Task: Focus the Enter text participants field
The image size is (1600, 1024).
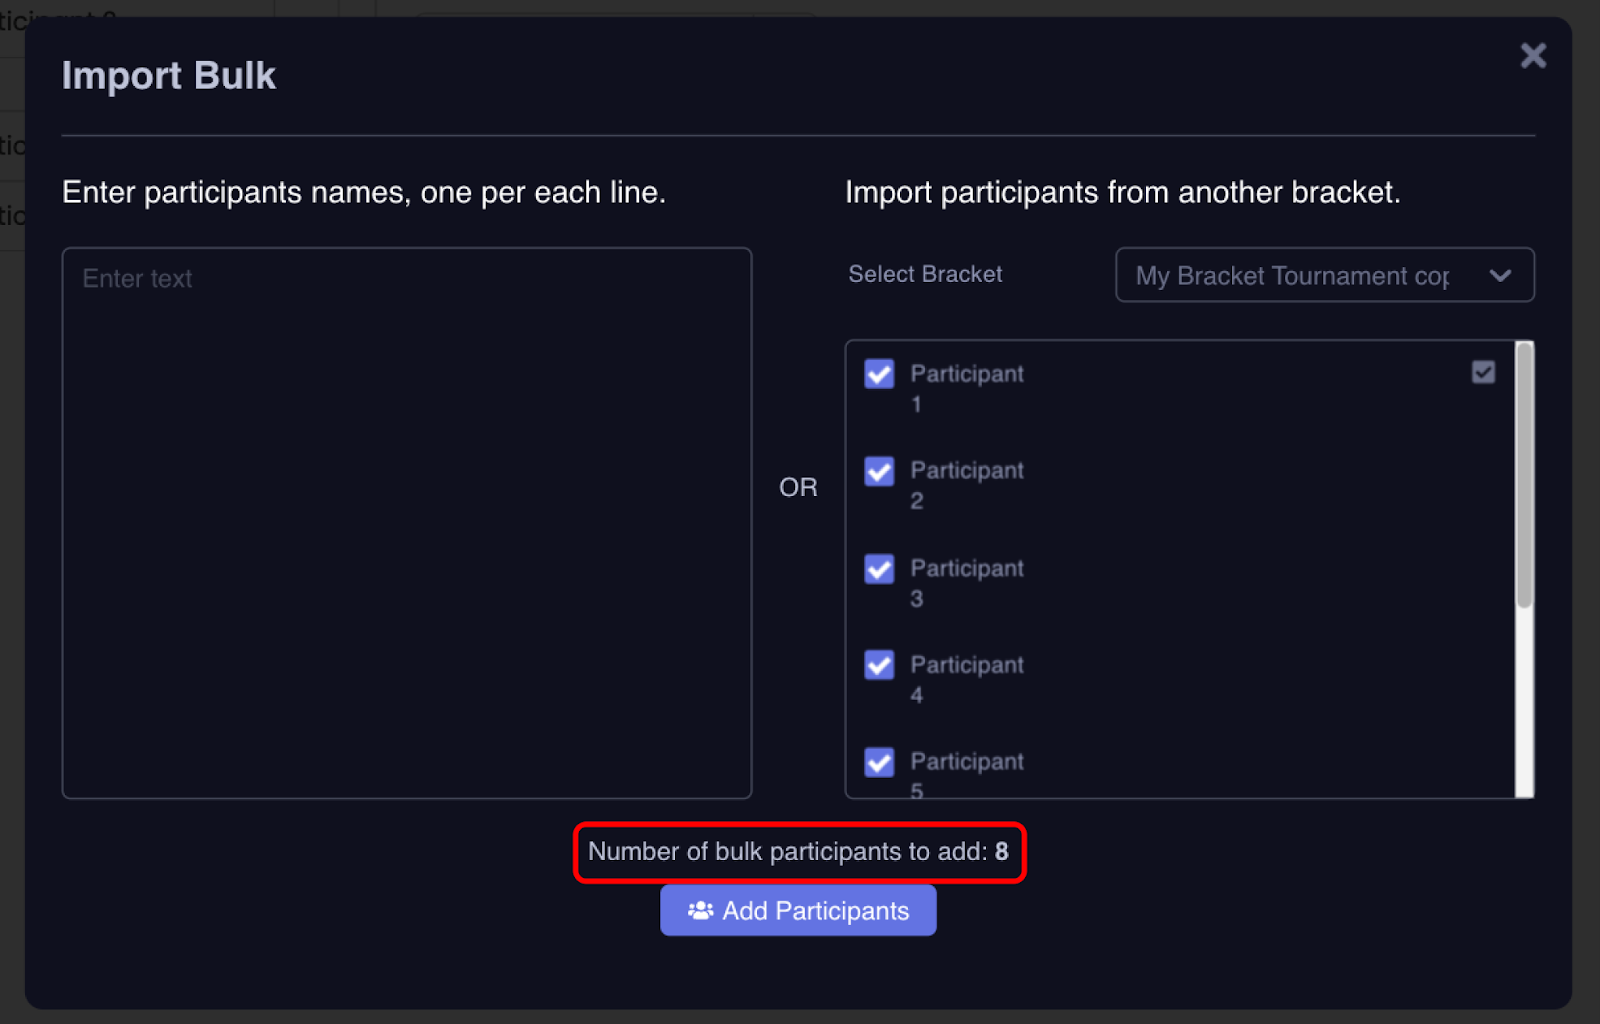Action: [406, 522]
